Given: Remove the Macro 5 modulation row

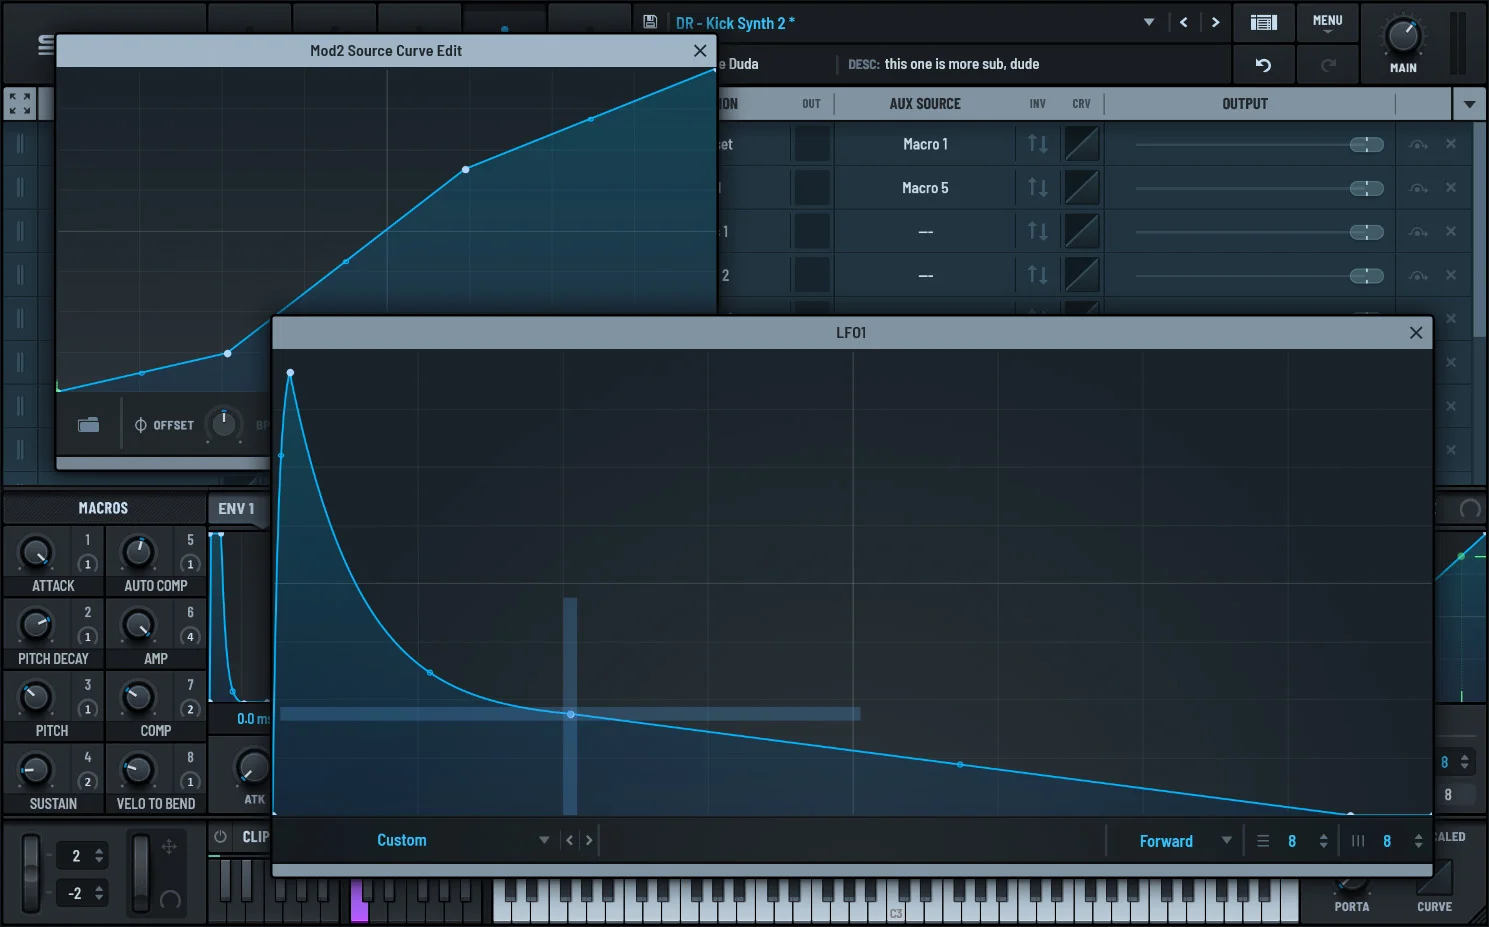Looking at the screenshot, I should (x=1451, y=188).
